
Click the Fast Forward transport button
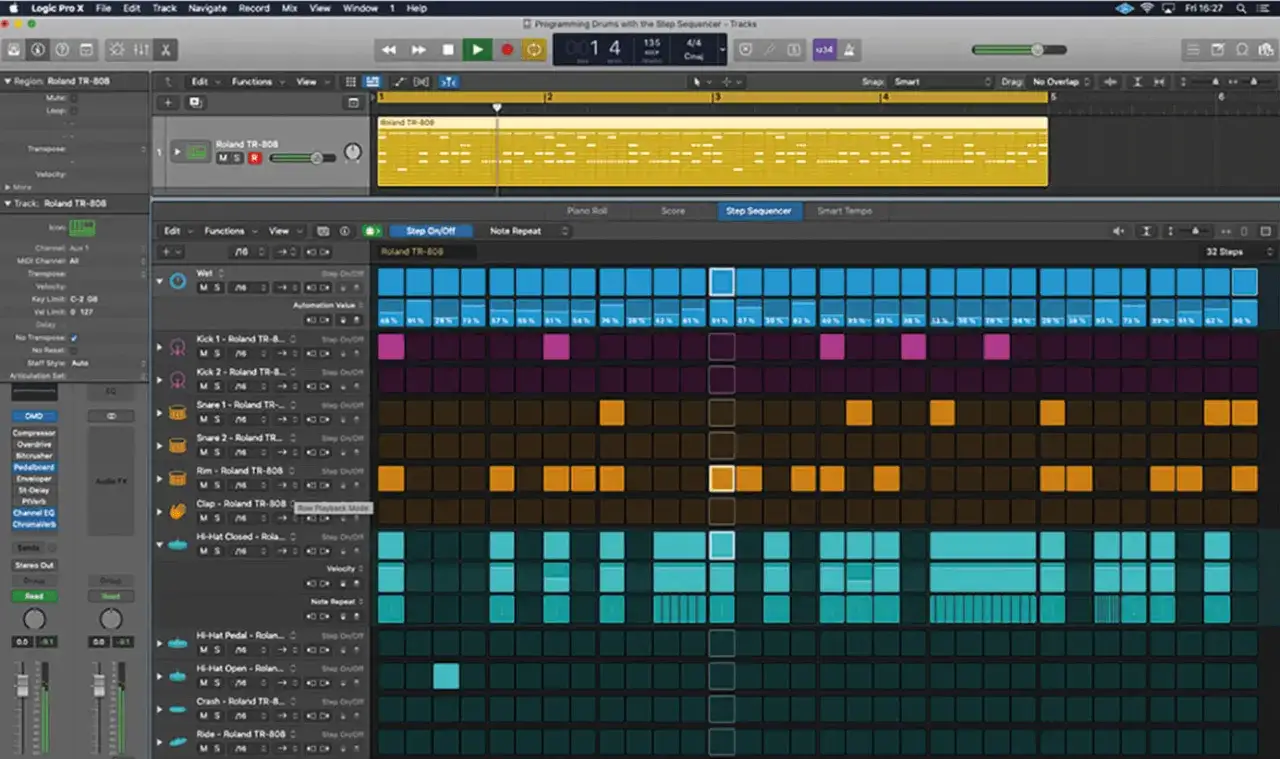(419, 49)
